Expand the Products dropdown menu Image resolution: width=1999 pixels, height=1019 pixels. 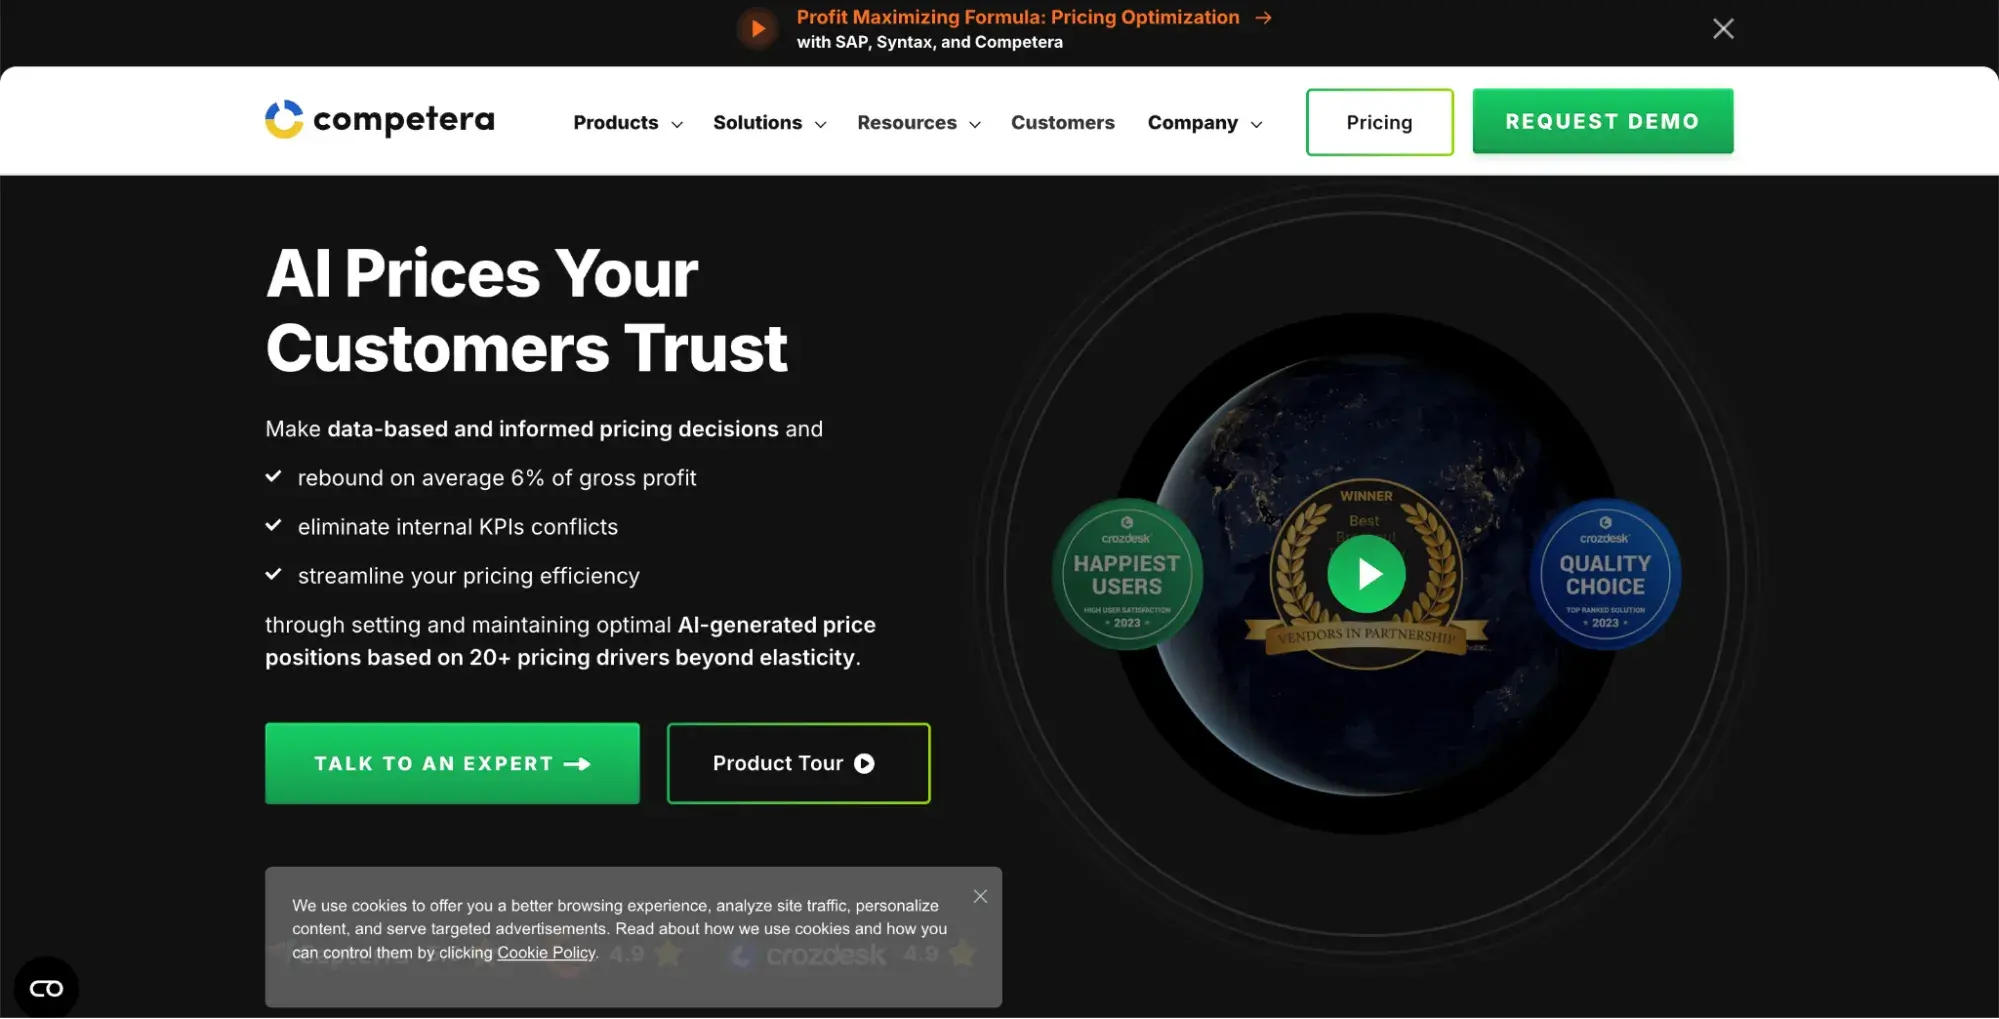pos(628,123)
